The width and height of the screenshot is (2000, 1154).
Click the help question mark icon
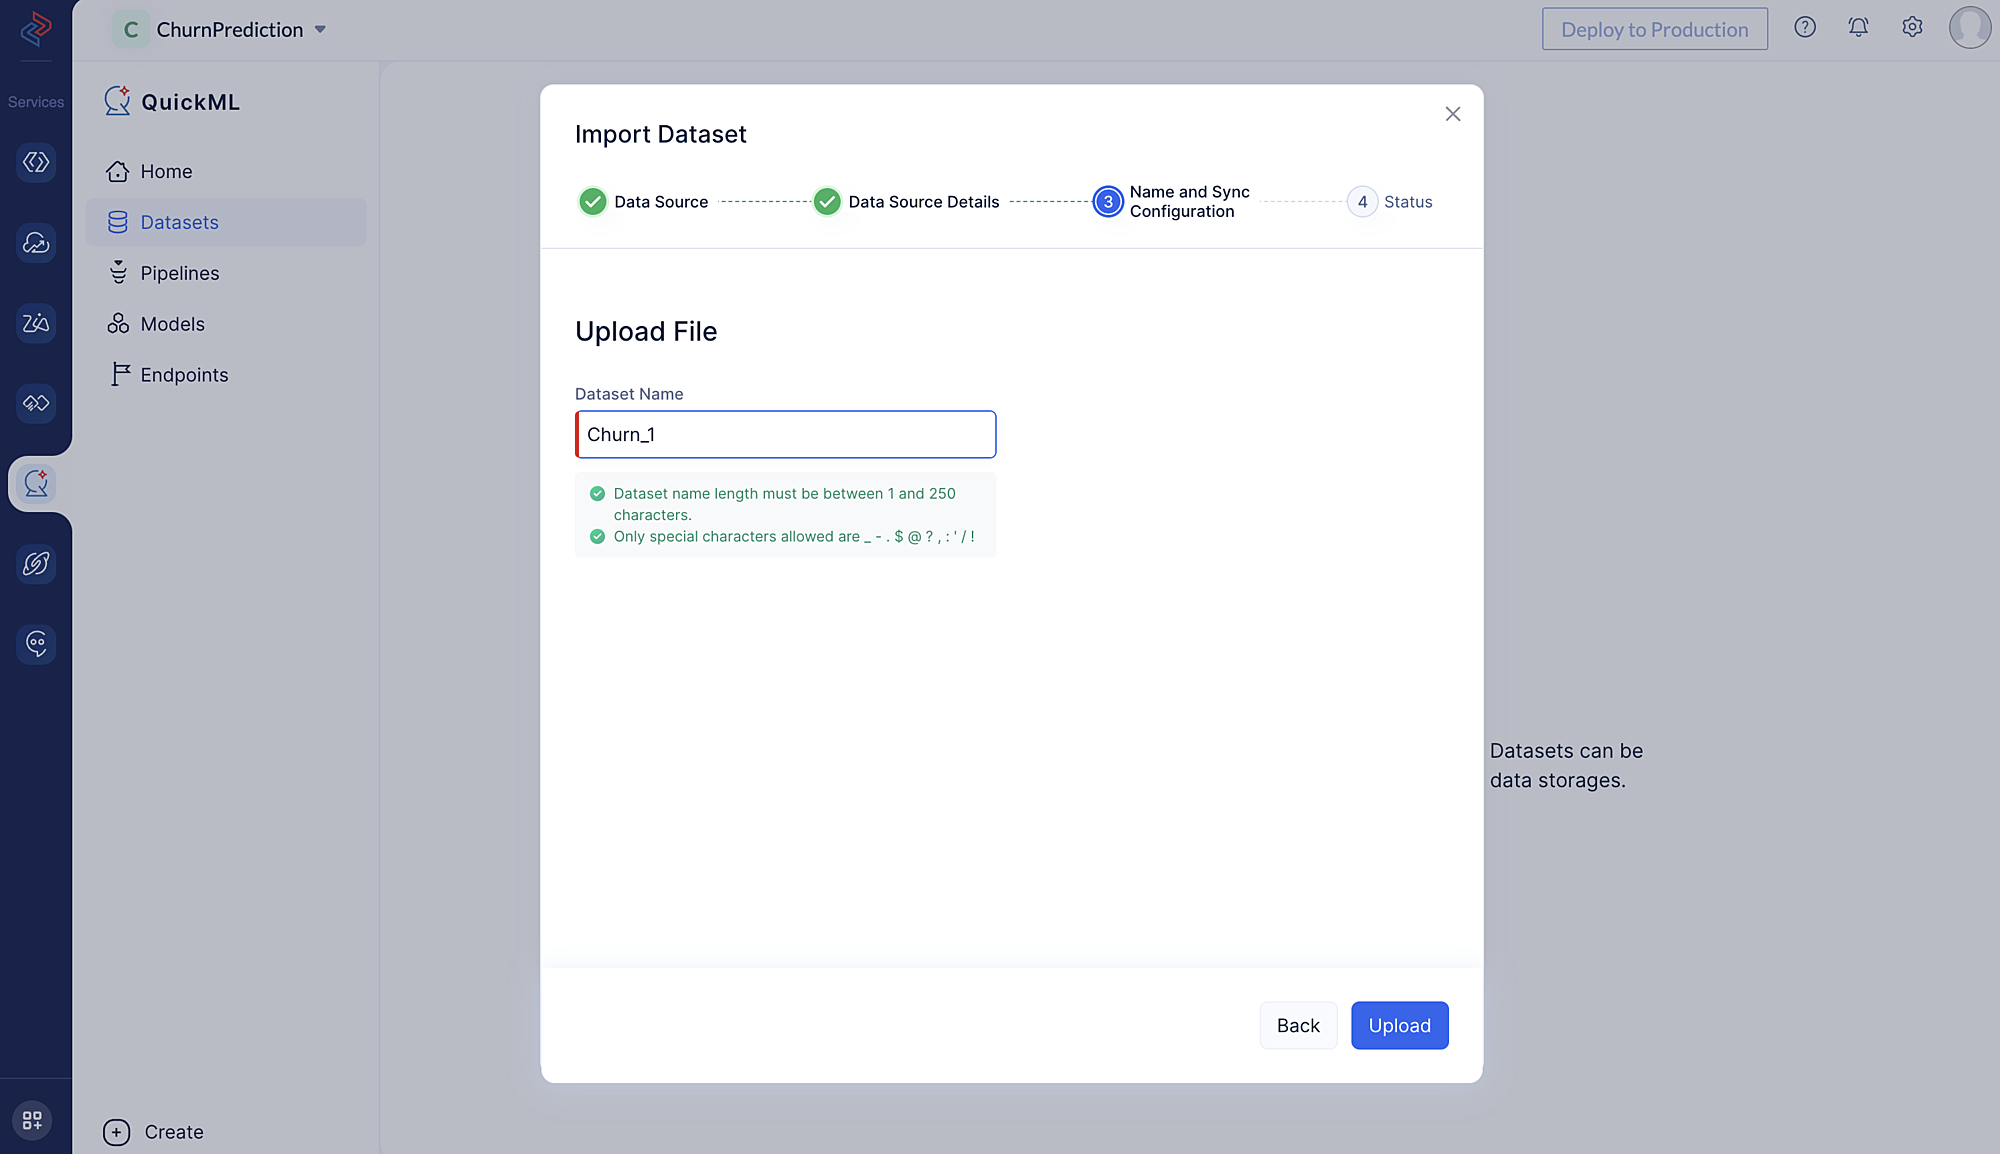point(1805,29)
